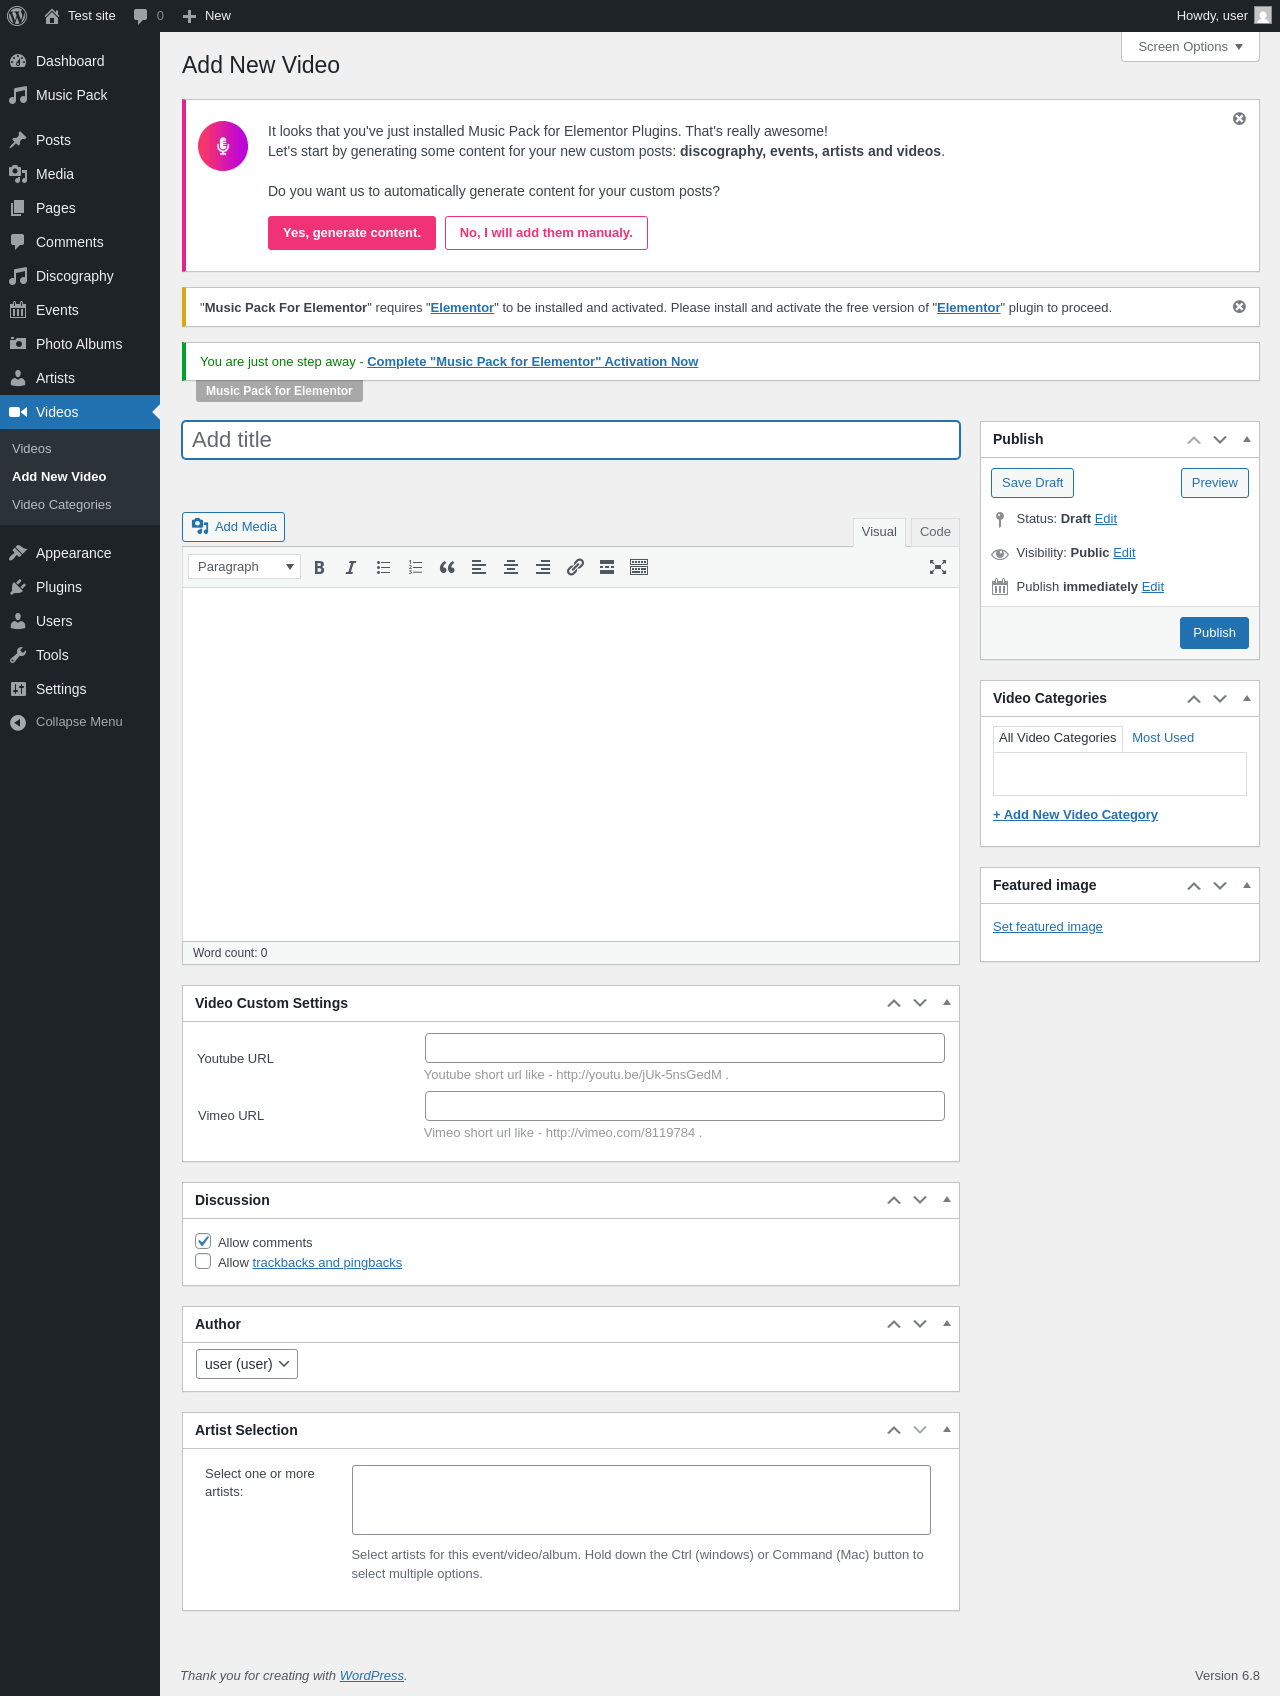This screenshot has height=1696, width=1280.
Task: Switch to the Code editor tab
Action: coord(935,532)
